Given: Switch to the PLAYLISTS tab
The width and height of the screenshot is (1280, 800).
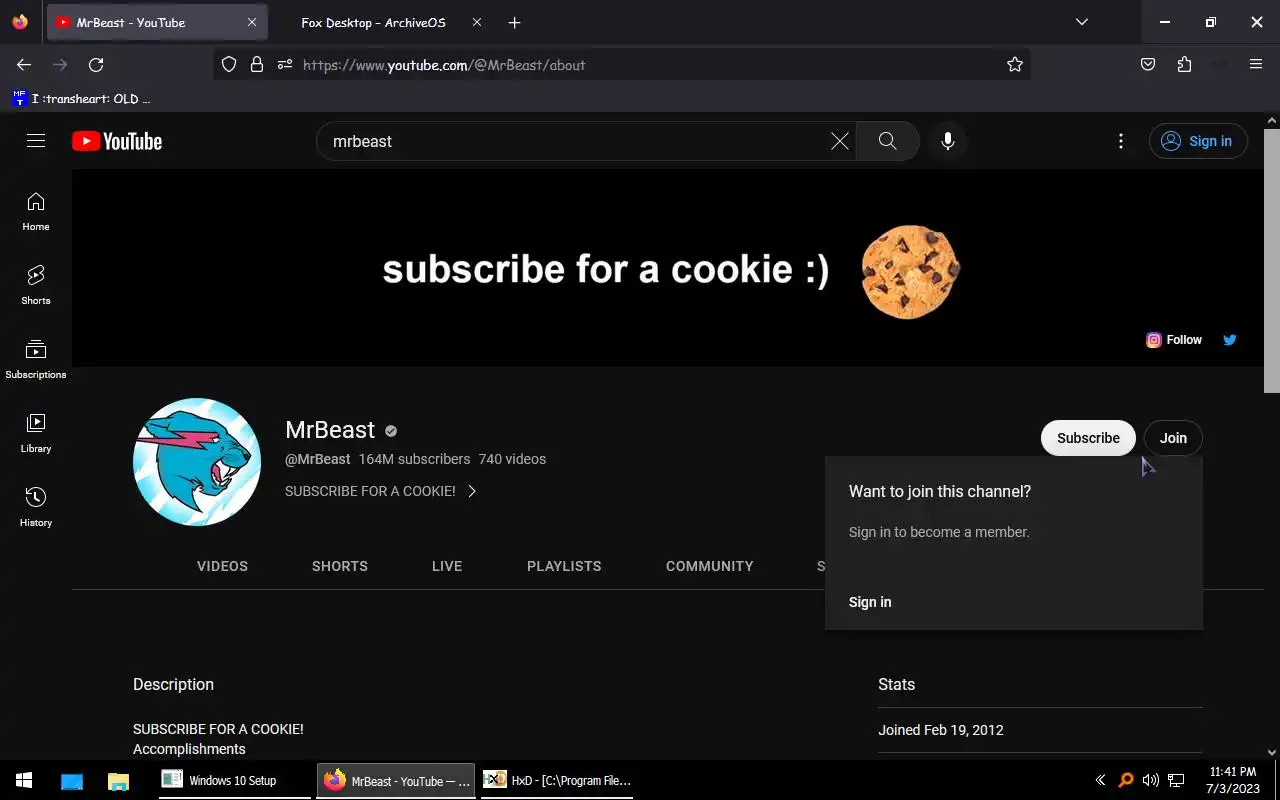Looking at the screenshot, I should coord(564,566).
